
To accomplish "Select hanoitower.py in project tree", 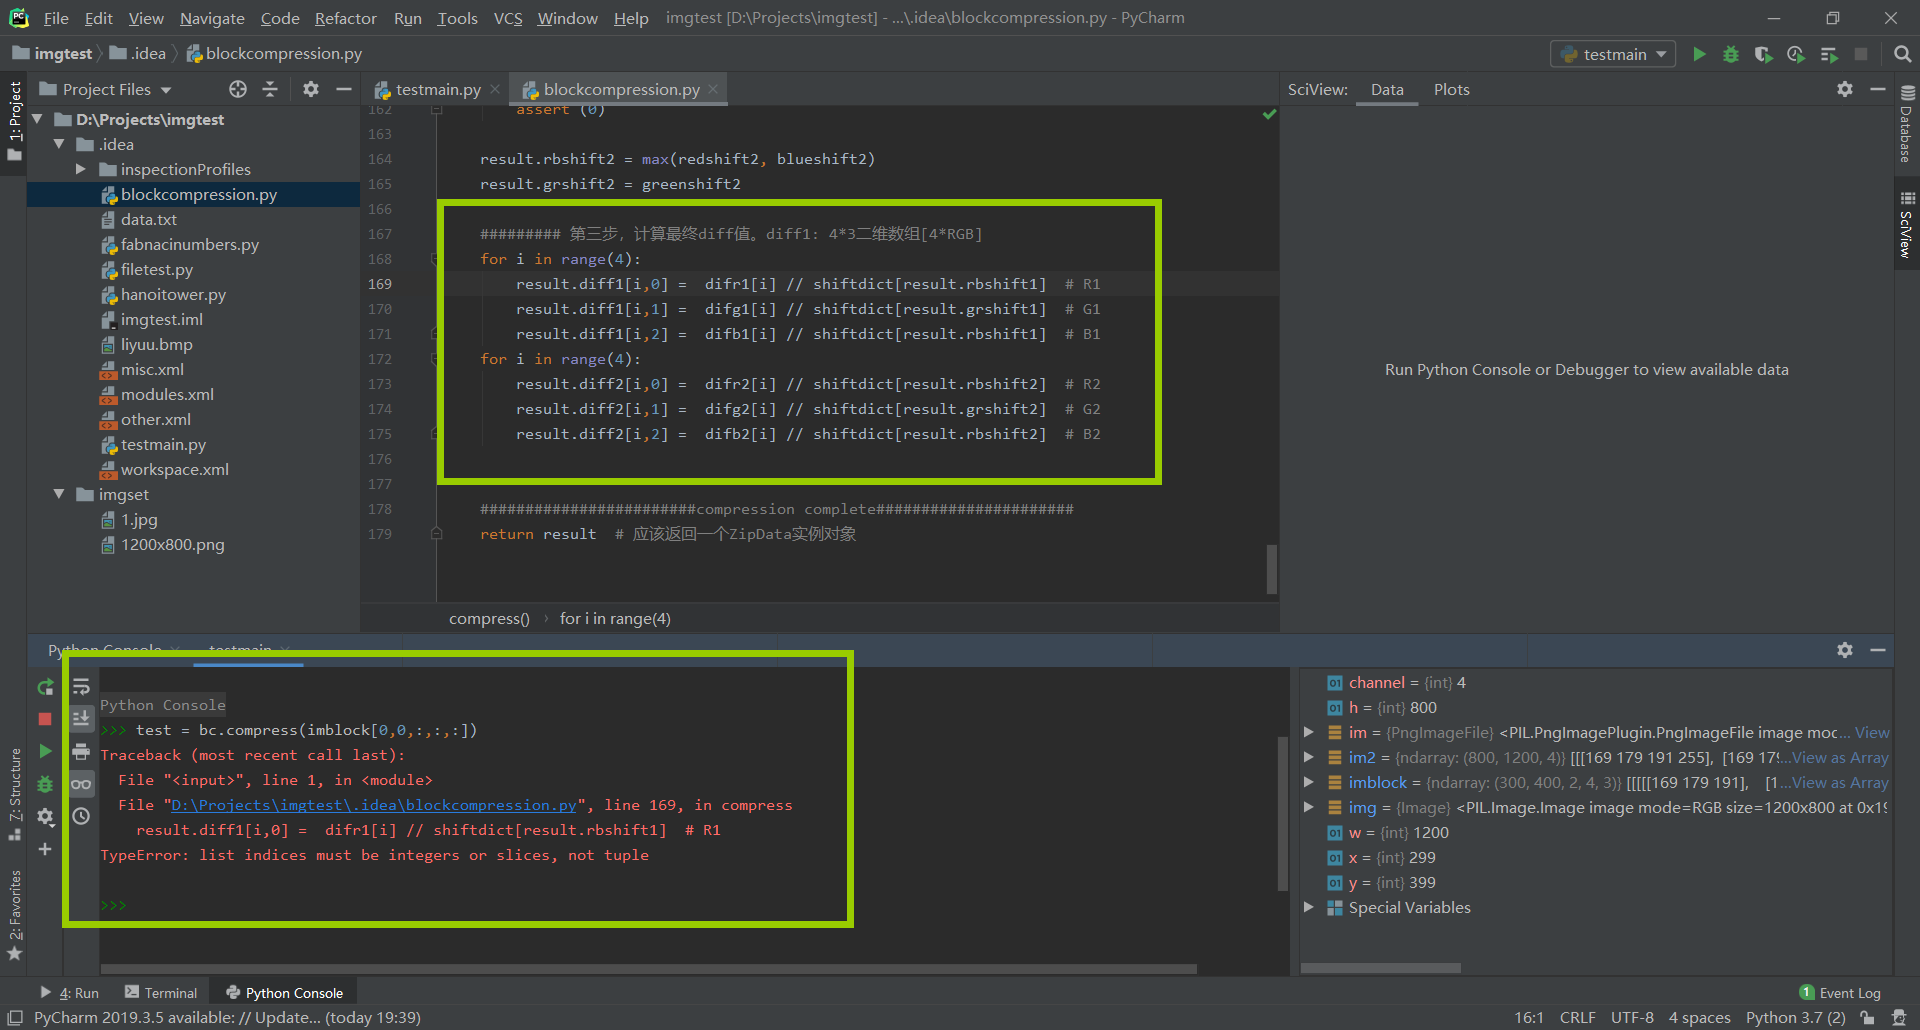I will click(173, 294).
